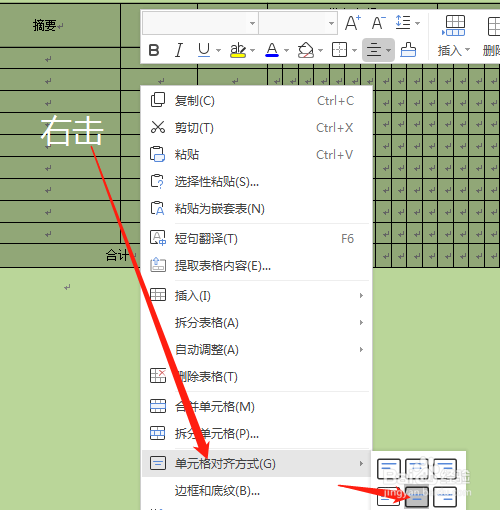Click the center alignment icon in mini toolbar
Screen dimensions: 500x510
(374, 50)
